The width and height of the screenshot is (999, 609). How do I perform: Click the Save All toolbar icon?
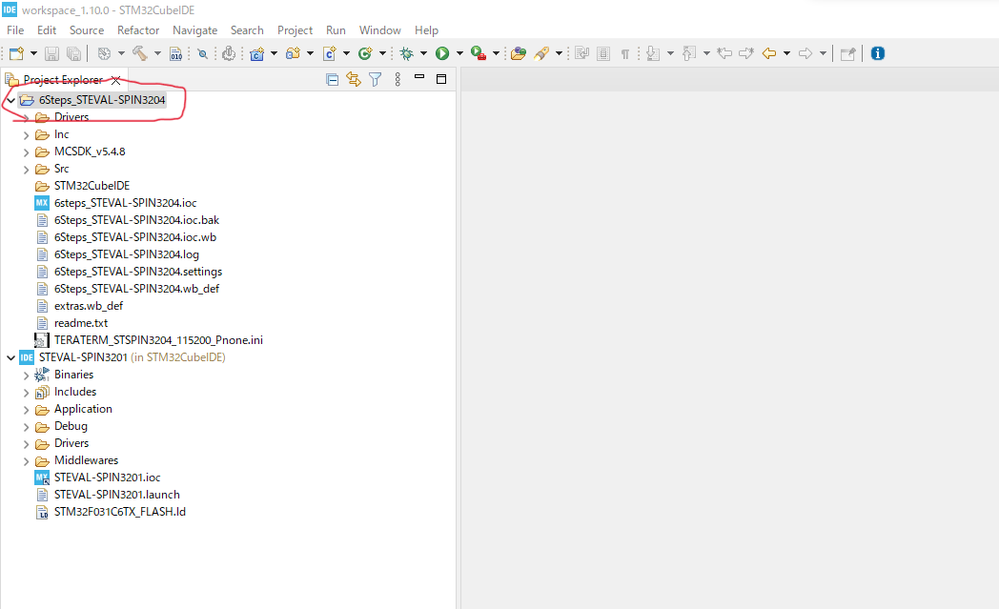coord(74,54)
